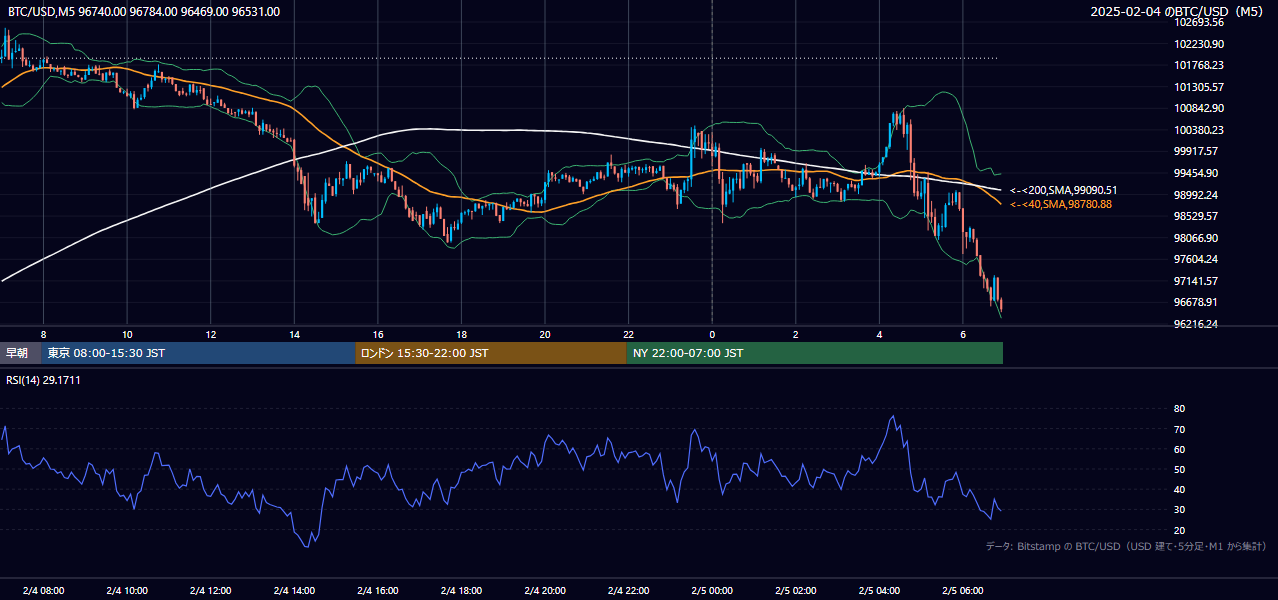Click the 2/4 16:00 date label
This screenshot has height=600, width=1278.
click(x=377, y=591)
